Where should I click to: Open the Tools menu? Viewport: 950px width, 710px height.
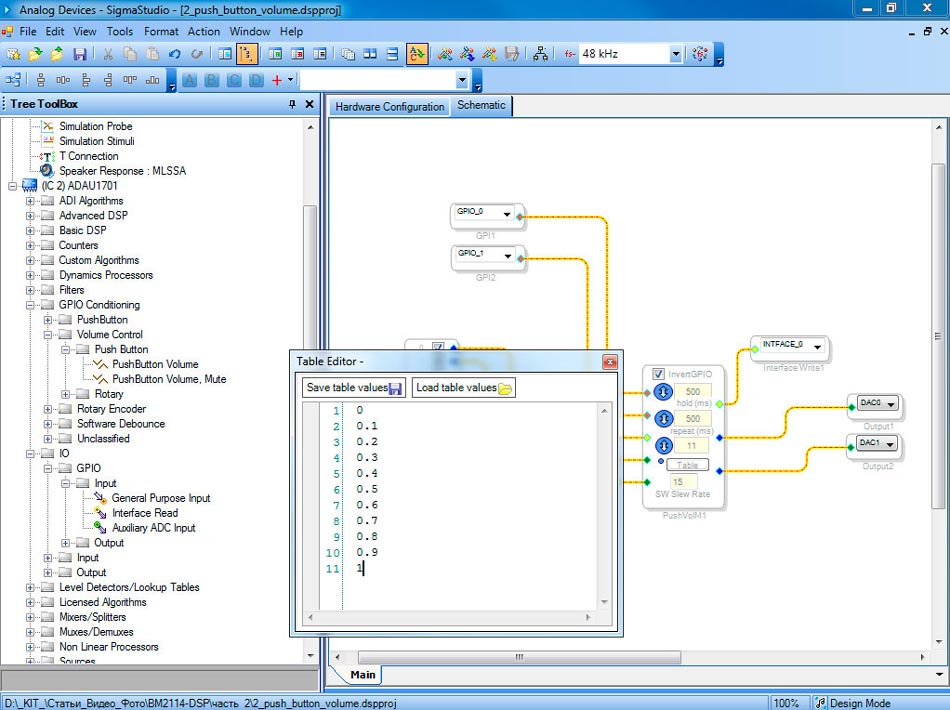119,32
